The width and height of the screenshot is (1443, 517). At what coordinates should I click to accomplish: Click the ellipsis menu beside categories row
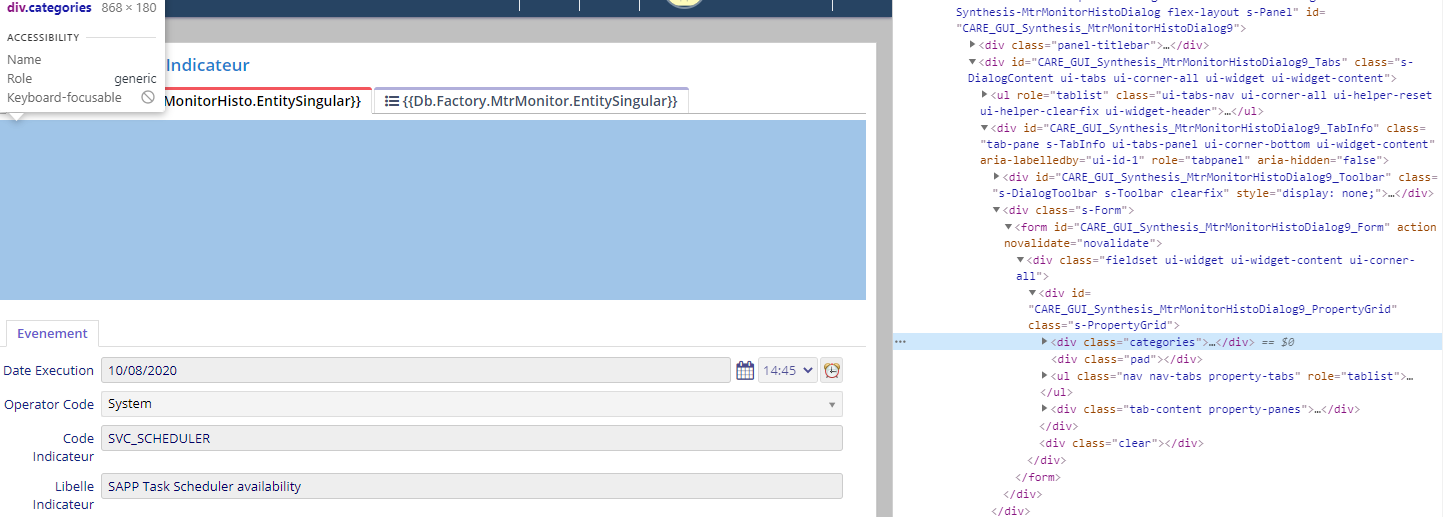click(x=900, y=342)
